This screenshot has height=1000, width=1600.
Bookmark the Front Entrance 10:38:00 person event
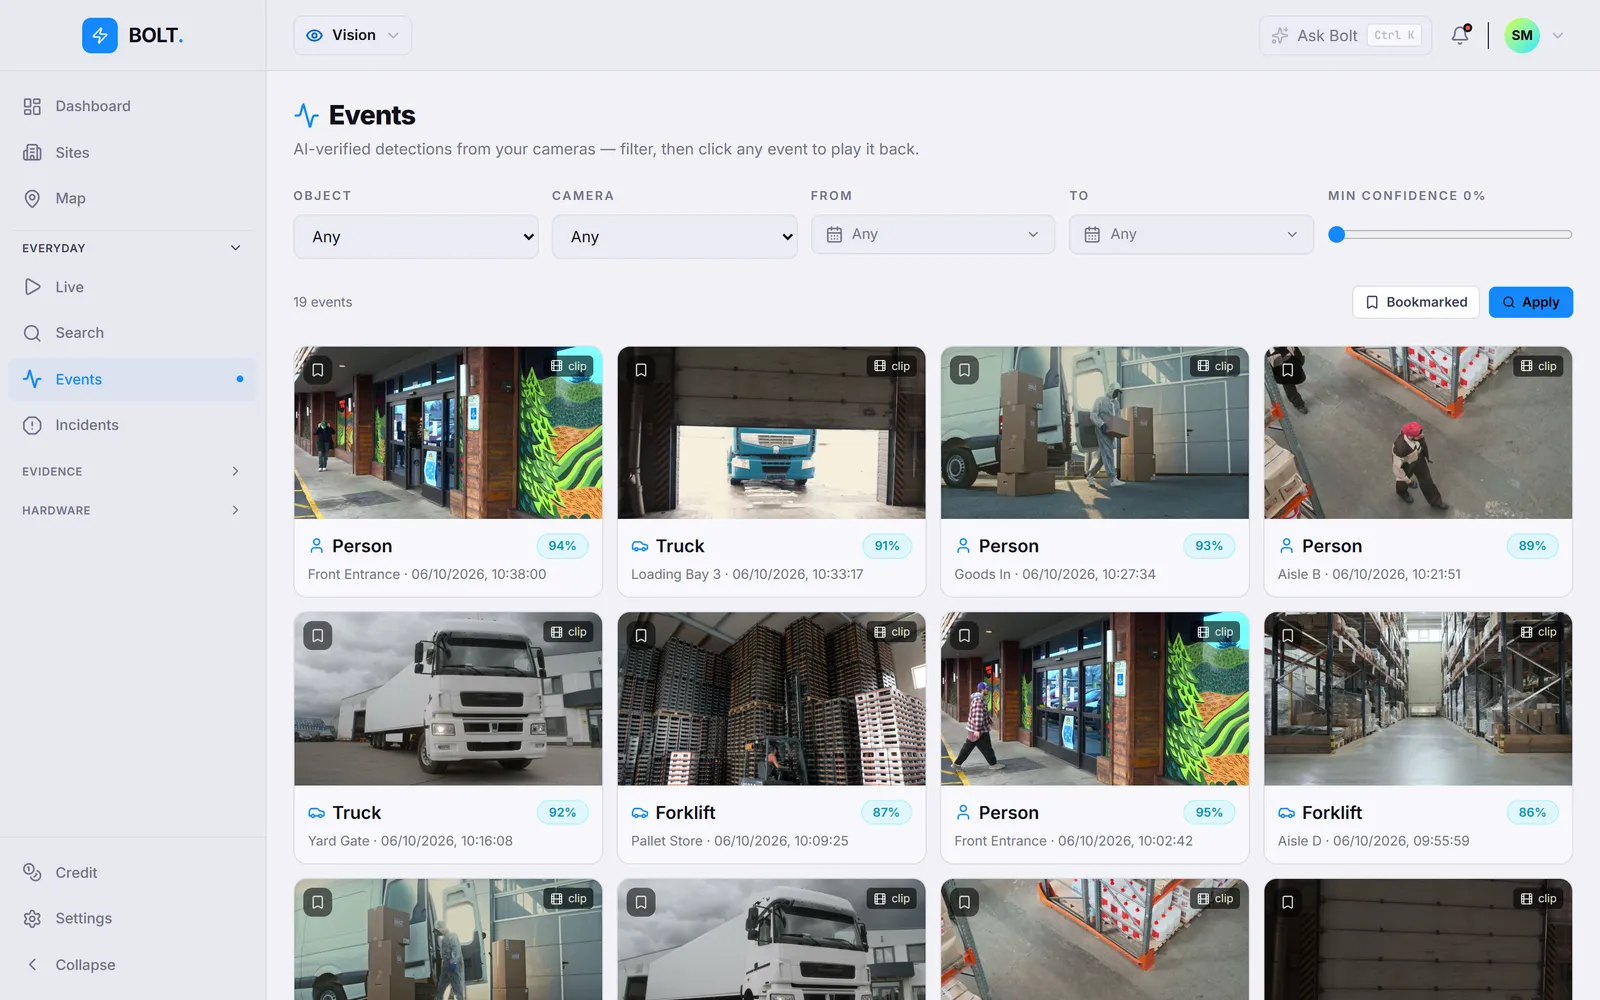318,370
